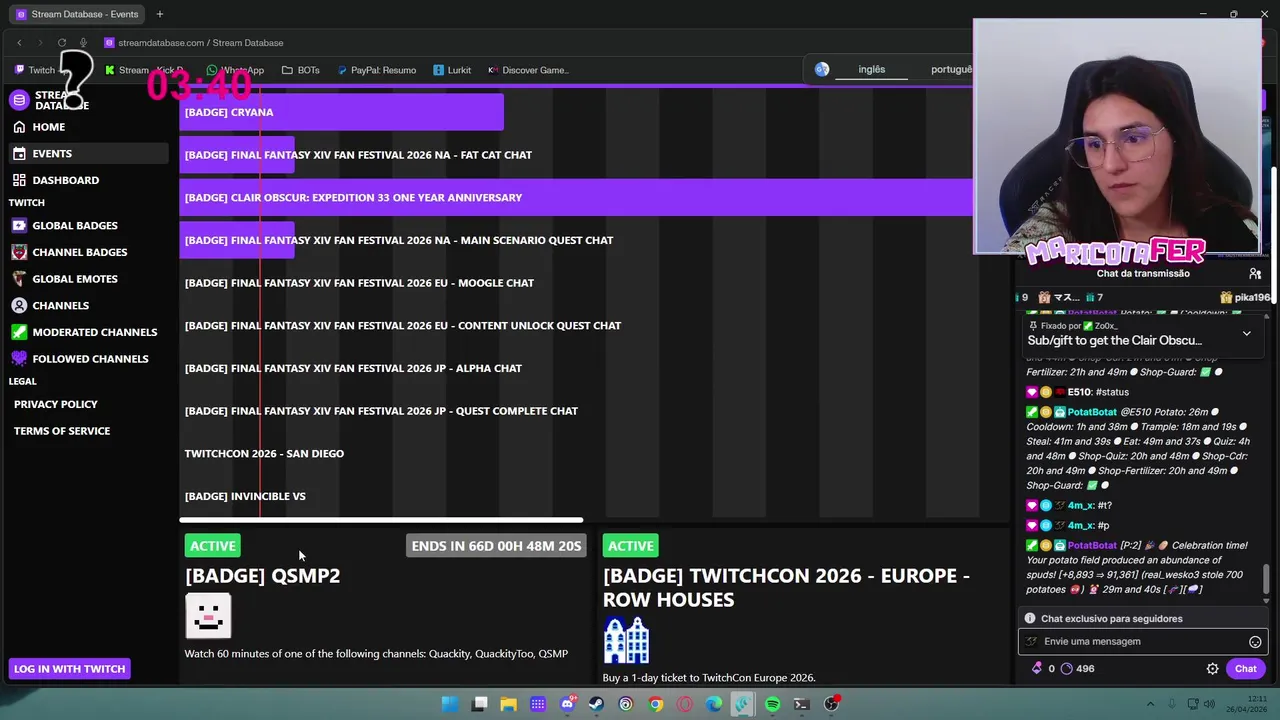Viewport: 1280px width, 720px height.
Task: Click the channel points icon showing 496
Action: click(1066, 669)
